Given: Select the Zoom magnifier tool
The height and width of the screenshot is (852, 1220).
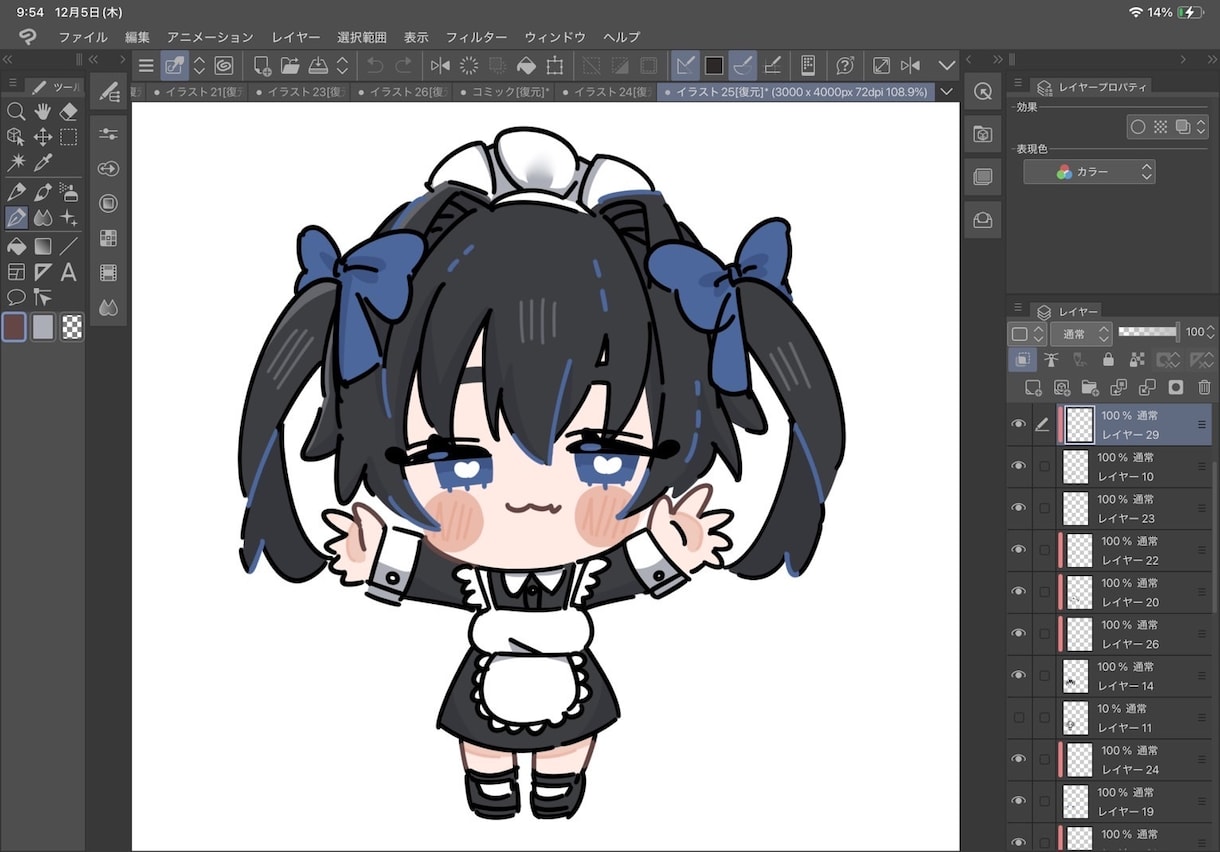Looking at the screenshot, I should coord(16,110).
